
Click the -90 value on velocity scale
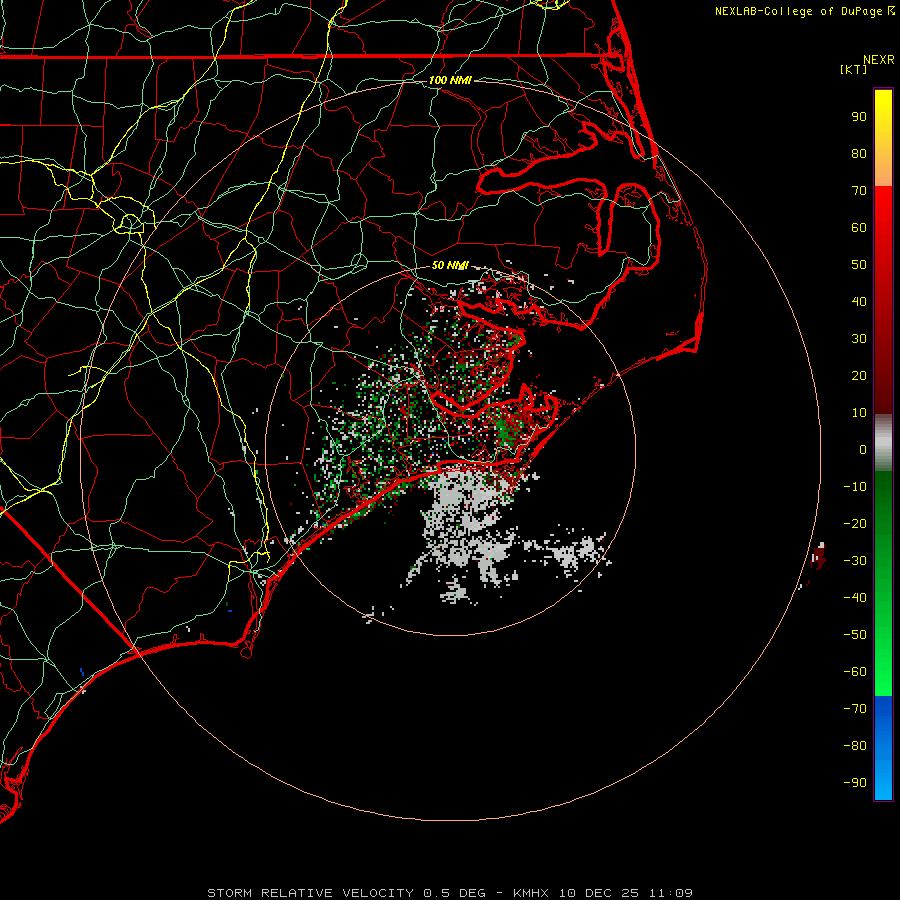pyautogui.click(x=855, y=783)
